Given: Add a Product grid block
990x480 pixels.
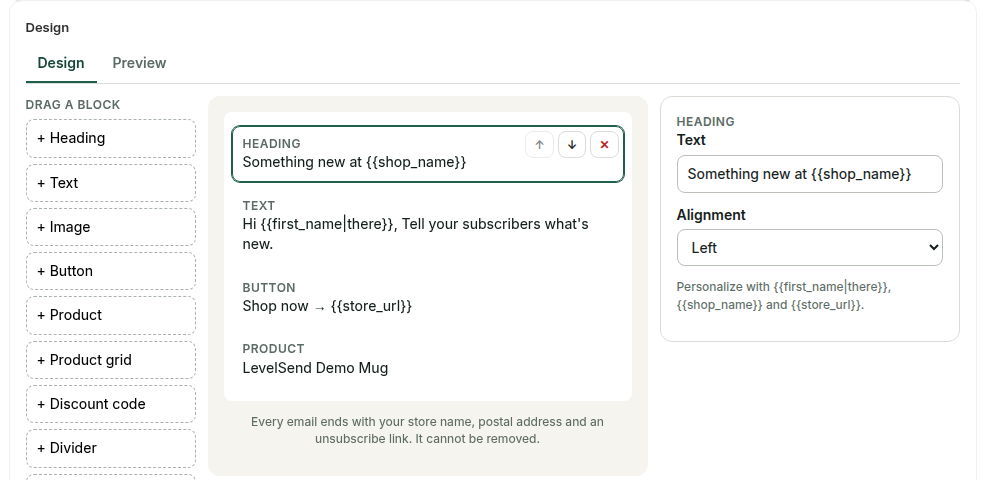Looking at the screenshot, I should (x=111, y=360).
